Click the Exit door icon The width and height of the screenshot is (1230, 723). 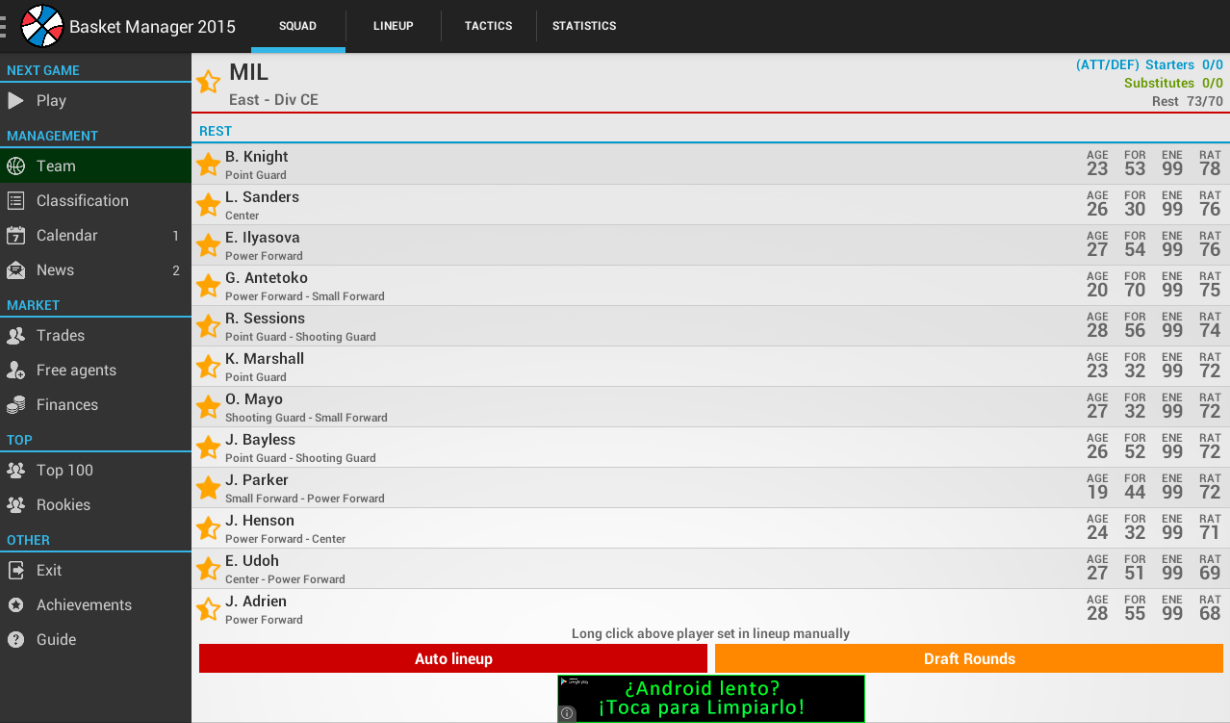pos(16,570)
